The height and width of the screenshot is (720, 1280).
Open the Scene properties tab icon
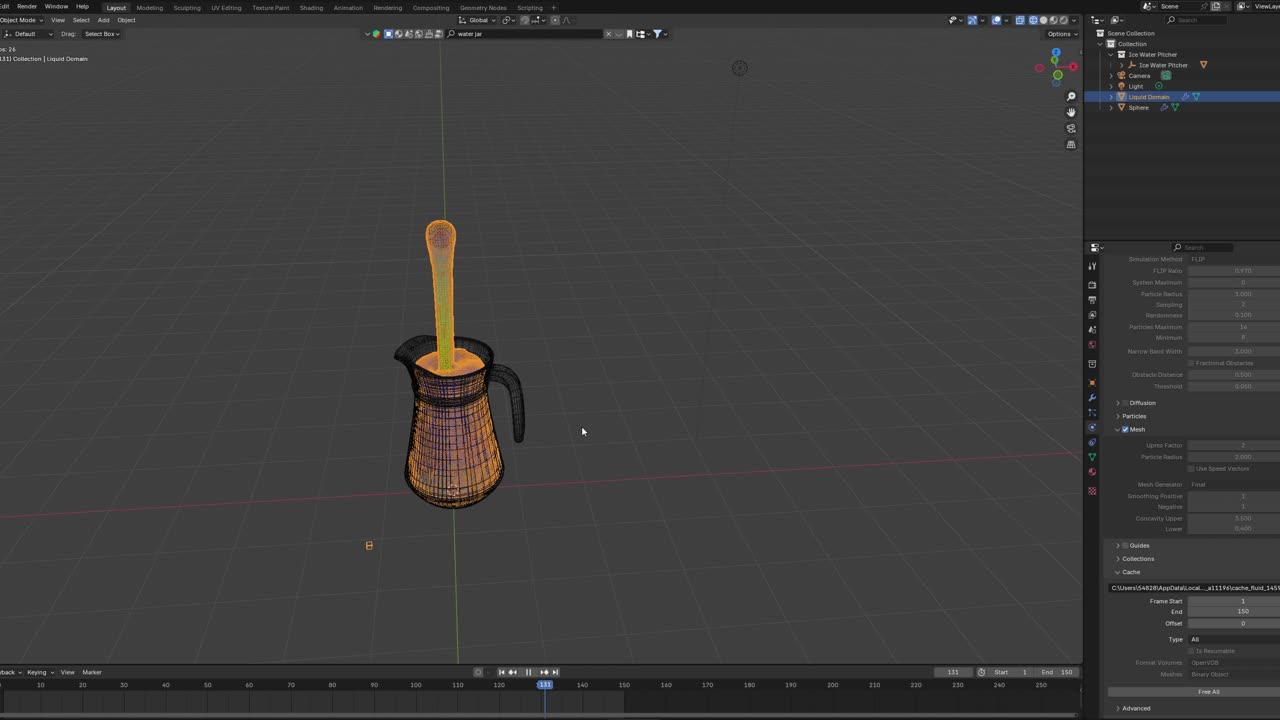point(1092,329)
